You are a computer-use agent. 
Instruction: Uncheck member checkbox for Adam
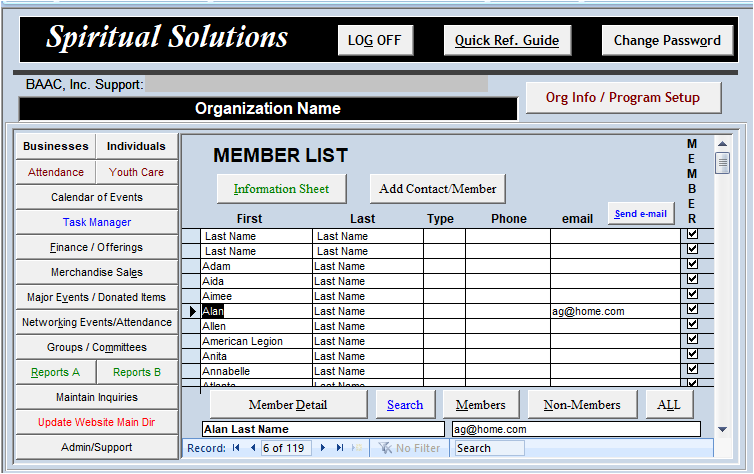[x=692, y=265]
